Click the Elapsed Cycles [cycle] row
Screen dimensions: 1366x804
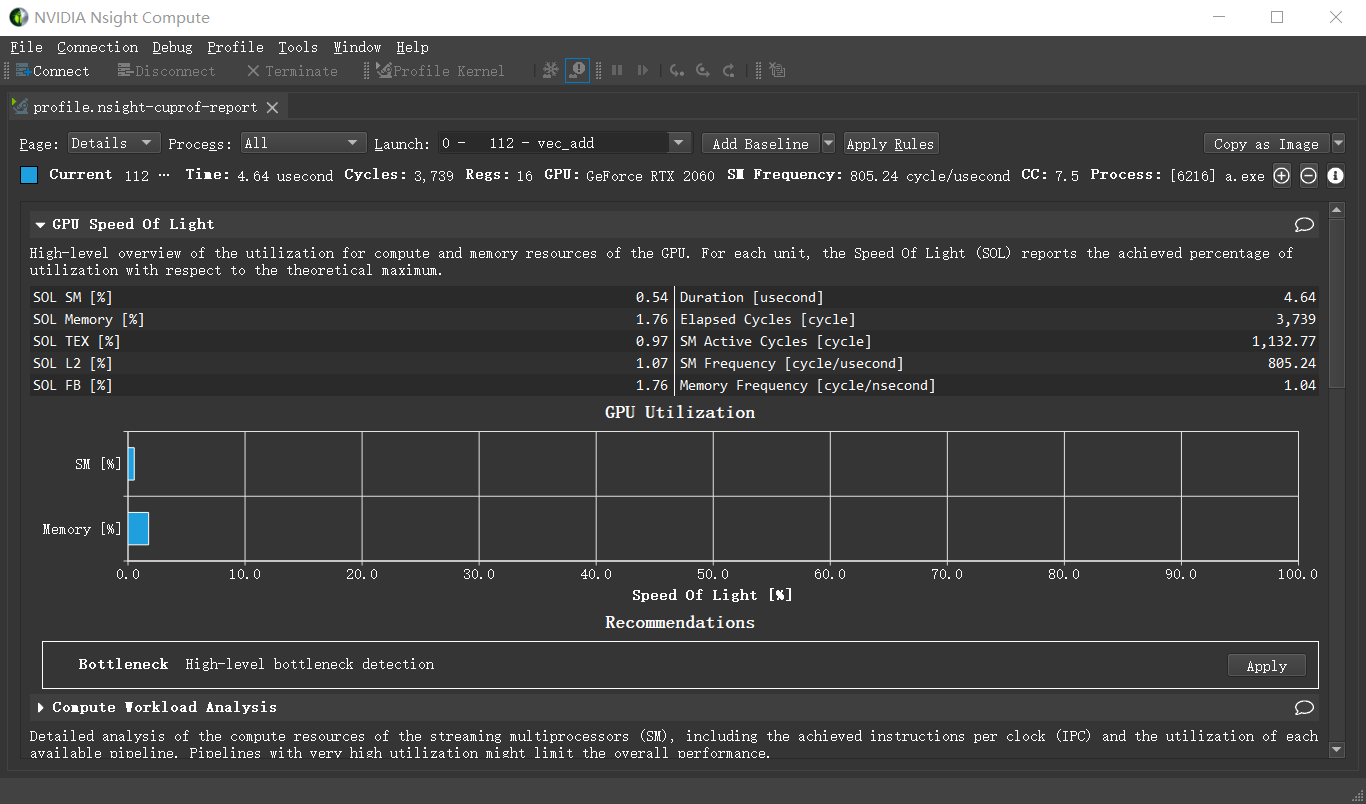pyautogui.click(x=997, y=319)
